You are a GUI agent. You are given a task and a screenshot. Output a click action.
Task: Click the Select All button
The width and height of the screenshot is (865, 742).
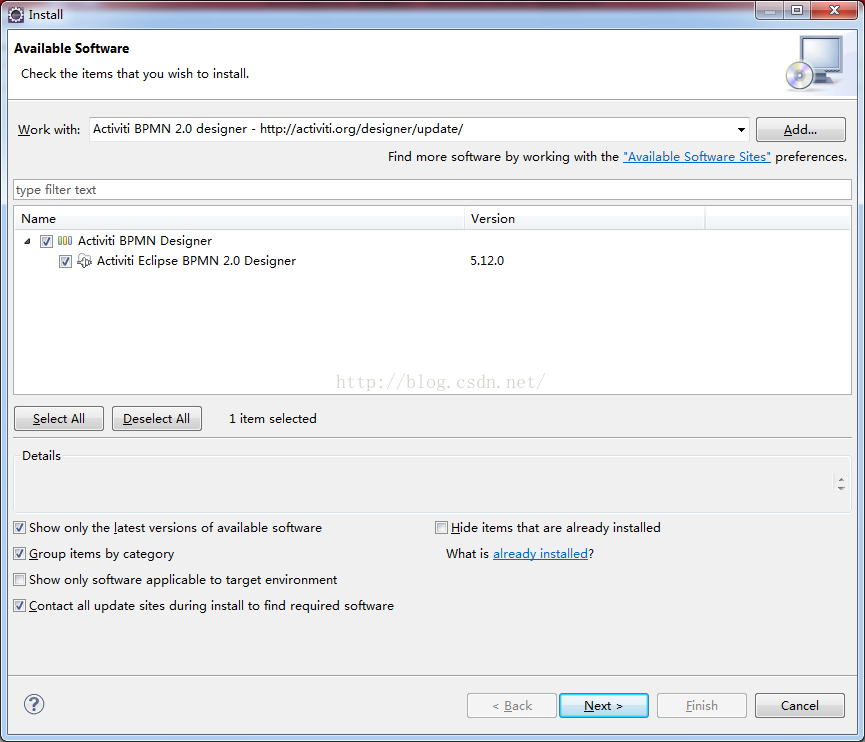pyautogui.click(x=59, y=419)
